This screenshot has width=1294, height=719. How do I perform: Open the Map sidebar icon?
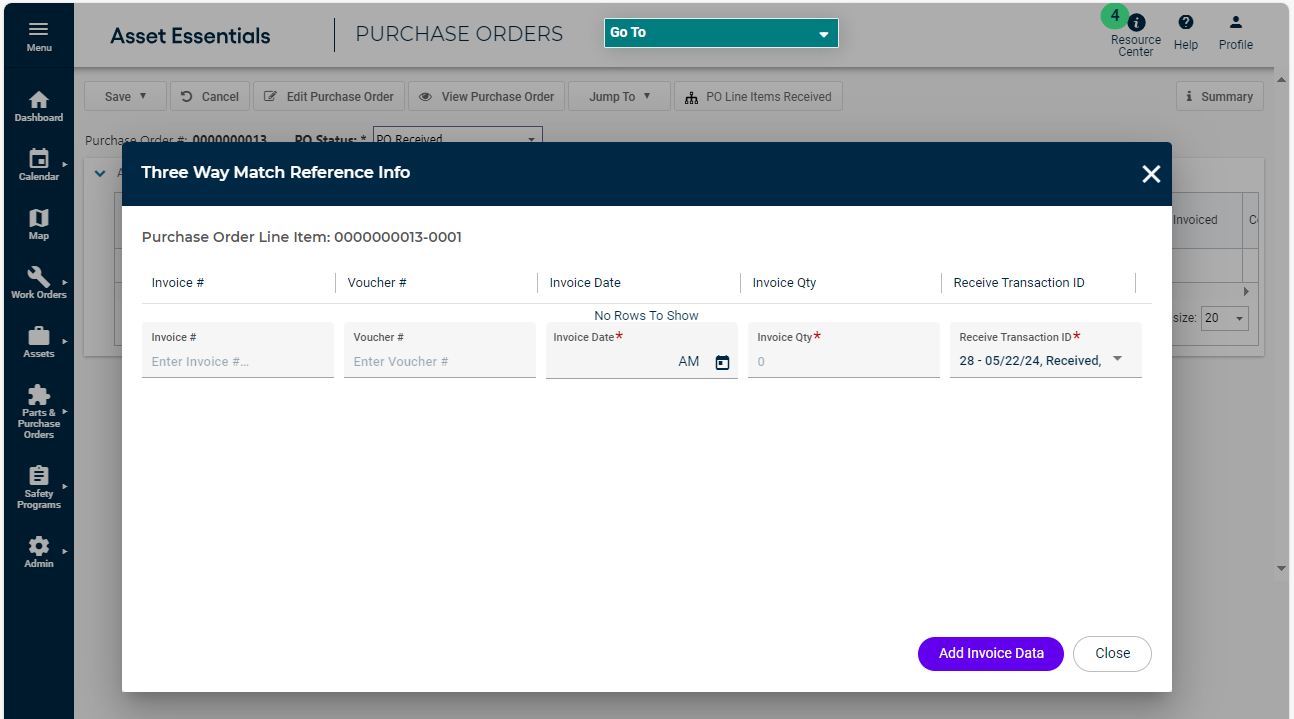click(39, 217)
